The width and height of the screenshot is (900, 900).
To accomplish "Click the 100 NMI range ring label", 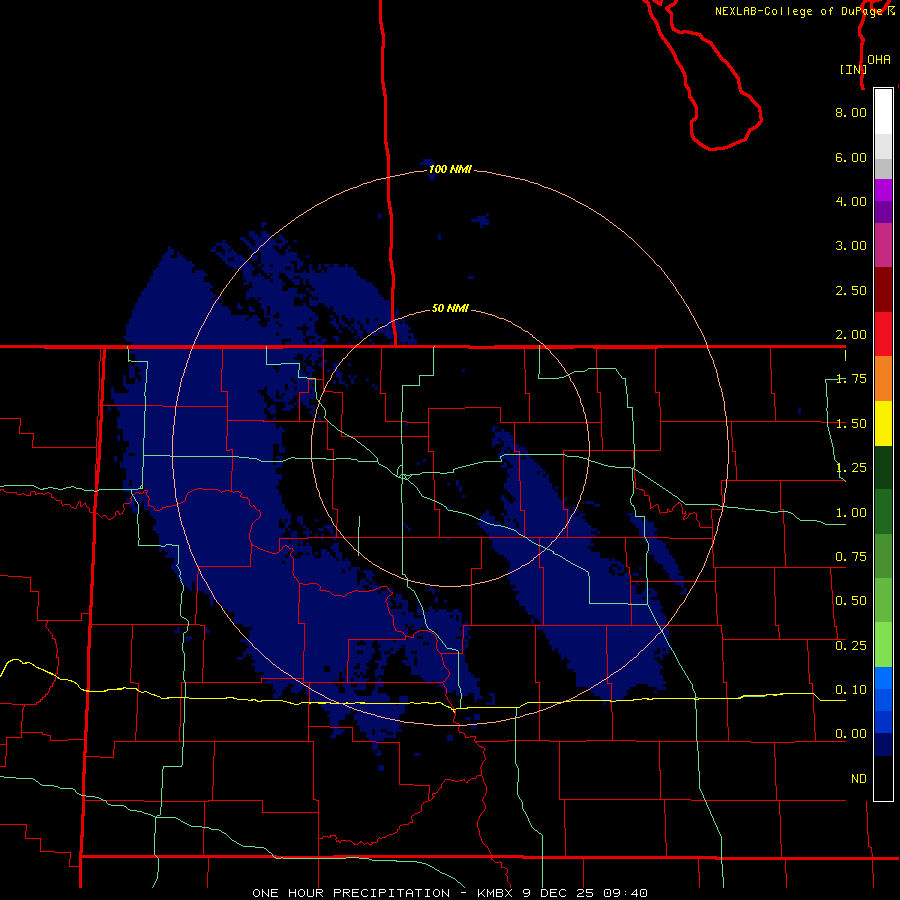I will [x=450, y=169].
